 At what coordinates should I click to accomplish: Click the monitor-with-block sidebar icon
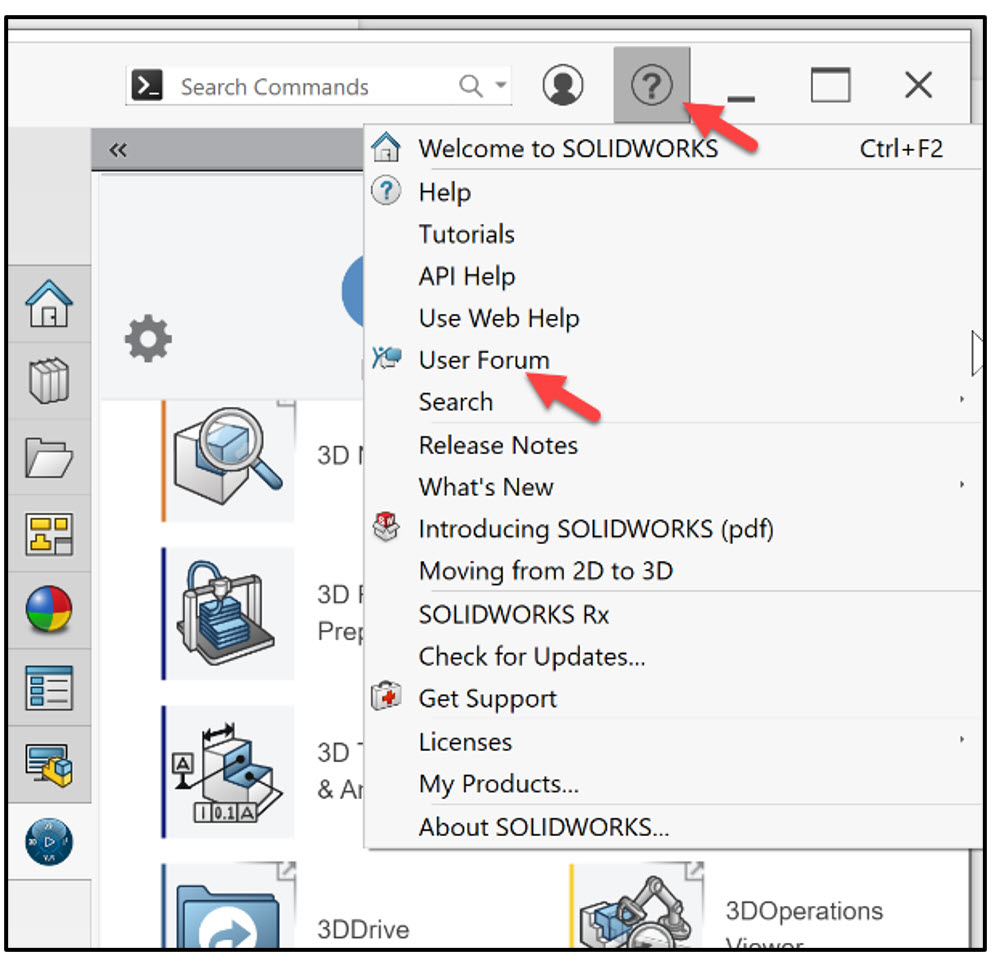point(49,764)
